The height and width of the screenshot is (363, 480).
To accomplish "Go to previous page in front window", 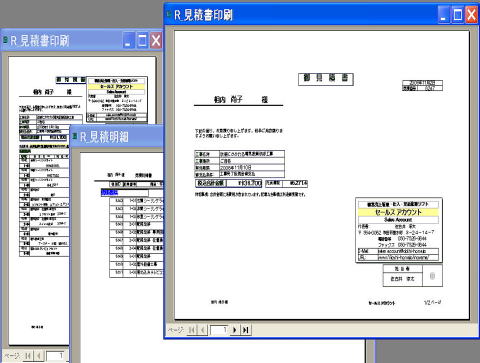I will click(x=203, y=330).
